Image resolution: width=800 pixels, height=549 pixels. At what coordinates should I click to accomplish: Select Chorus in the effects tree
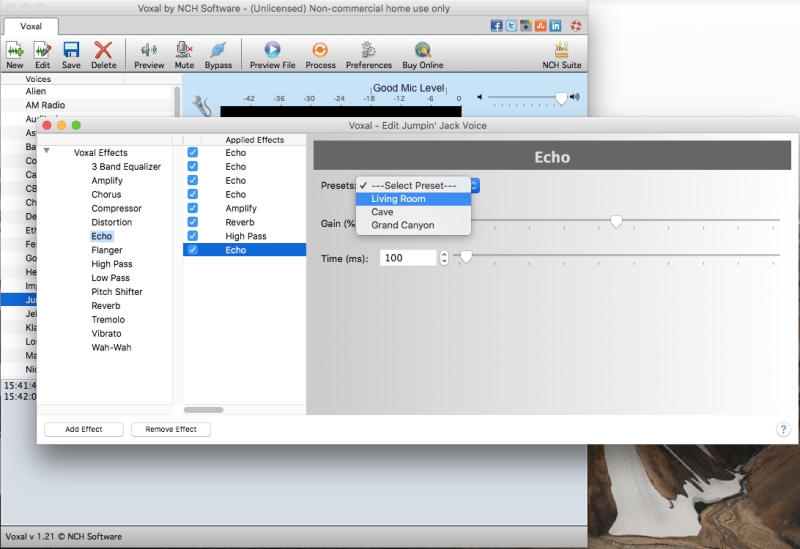(x=106, y=194)
